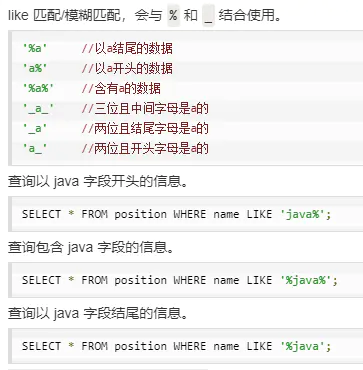Click comment 以a结尾的数据
Image resolution: width=363 pixels, height=370 pixels.
click(x=127, y=49)
